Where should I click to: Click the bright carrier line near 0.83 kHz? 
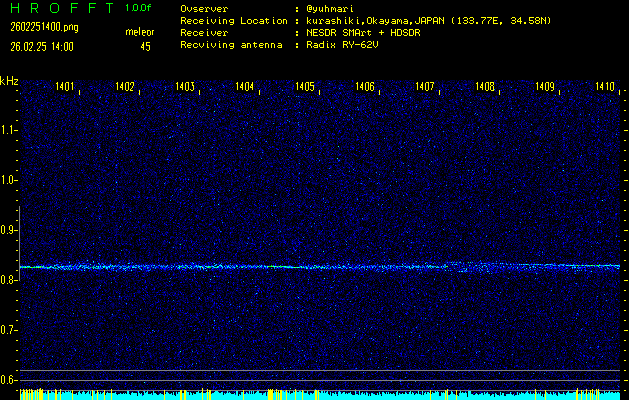[x=320, y=267]
